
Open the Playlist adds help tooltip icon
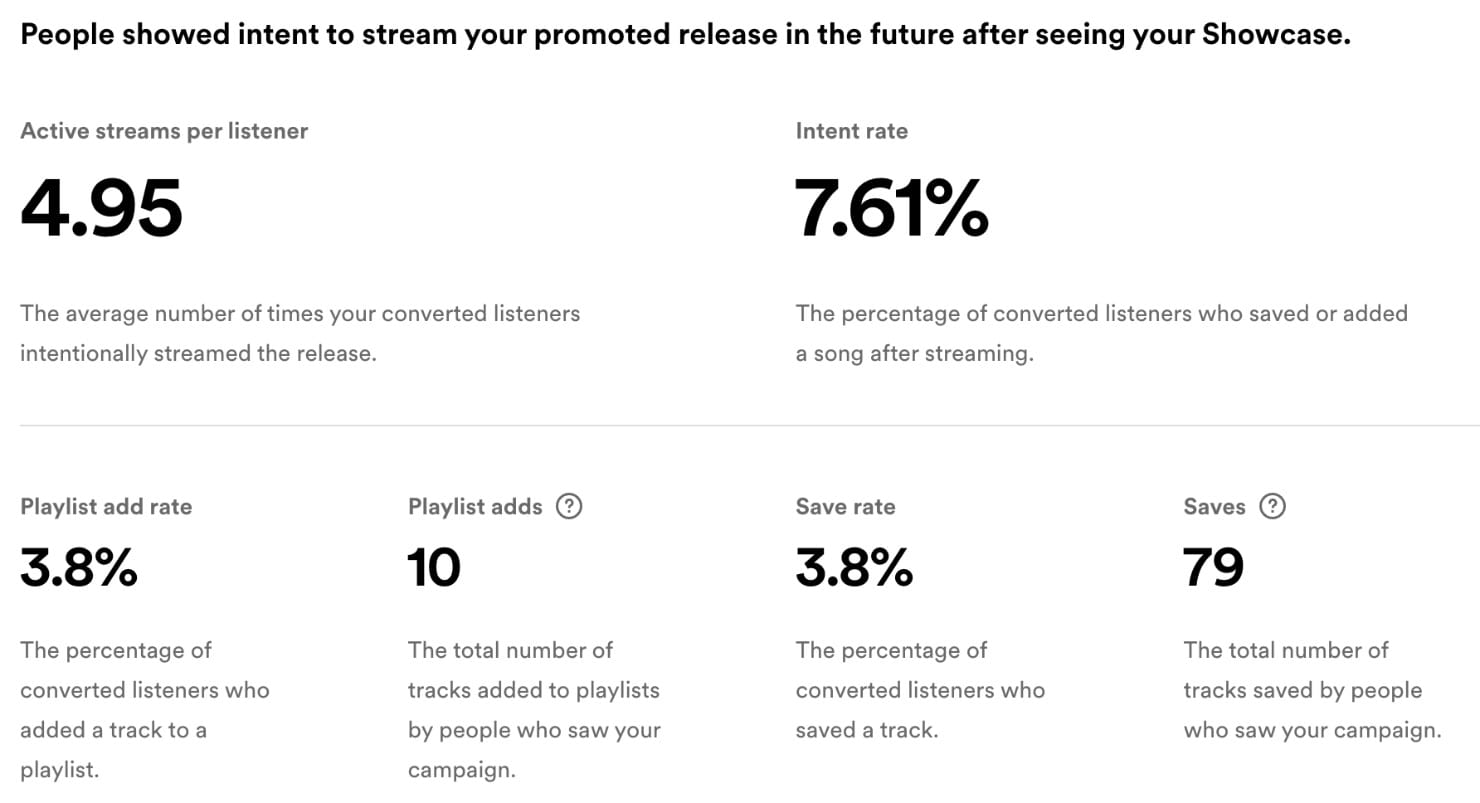coord(569,507)
